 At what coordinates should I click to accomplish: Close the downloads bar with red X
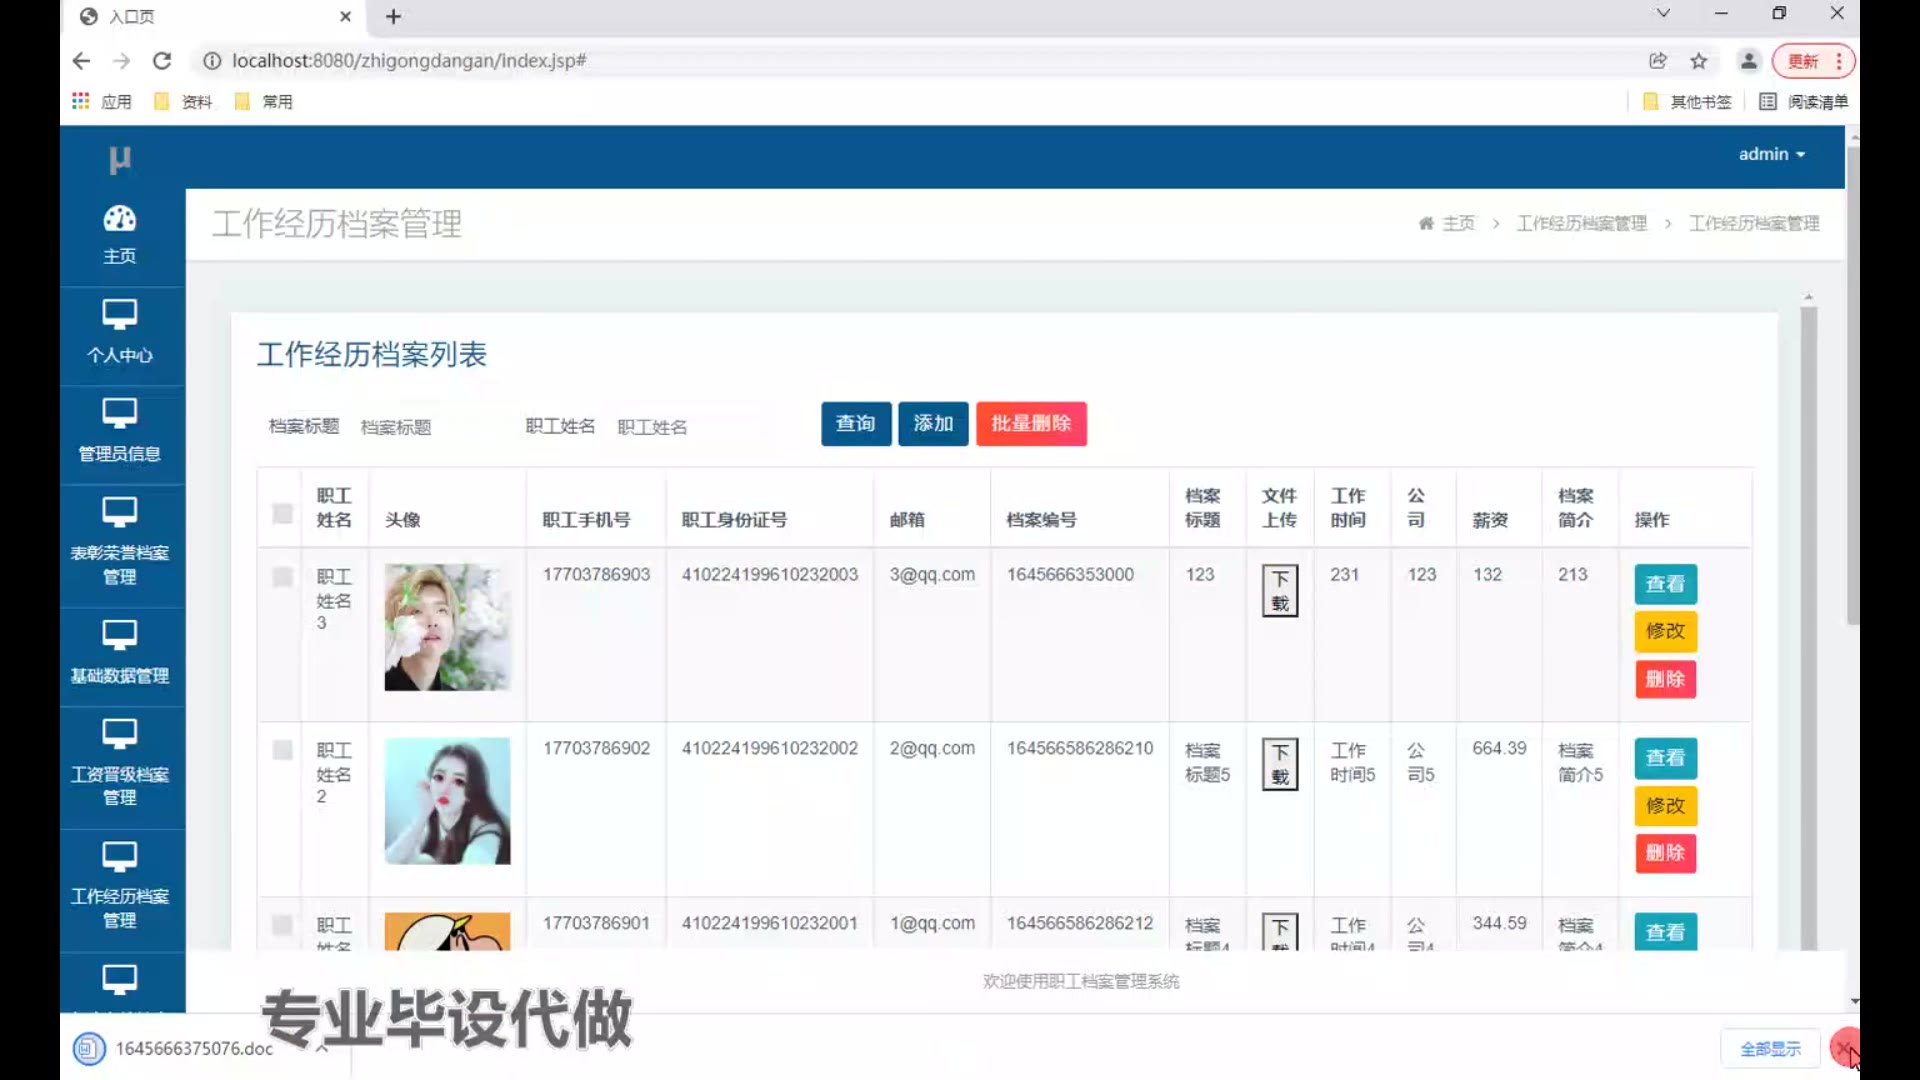[x=1843, y=1048]
